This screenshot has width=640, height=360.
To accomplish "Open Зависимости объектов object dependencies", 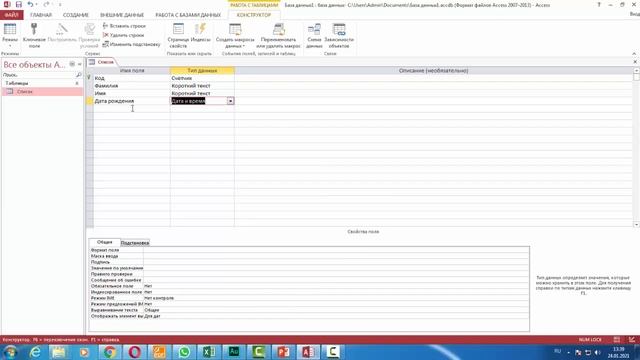I will click(339, 36).
